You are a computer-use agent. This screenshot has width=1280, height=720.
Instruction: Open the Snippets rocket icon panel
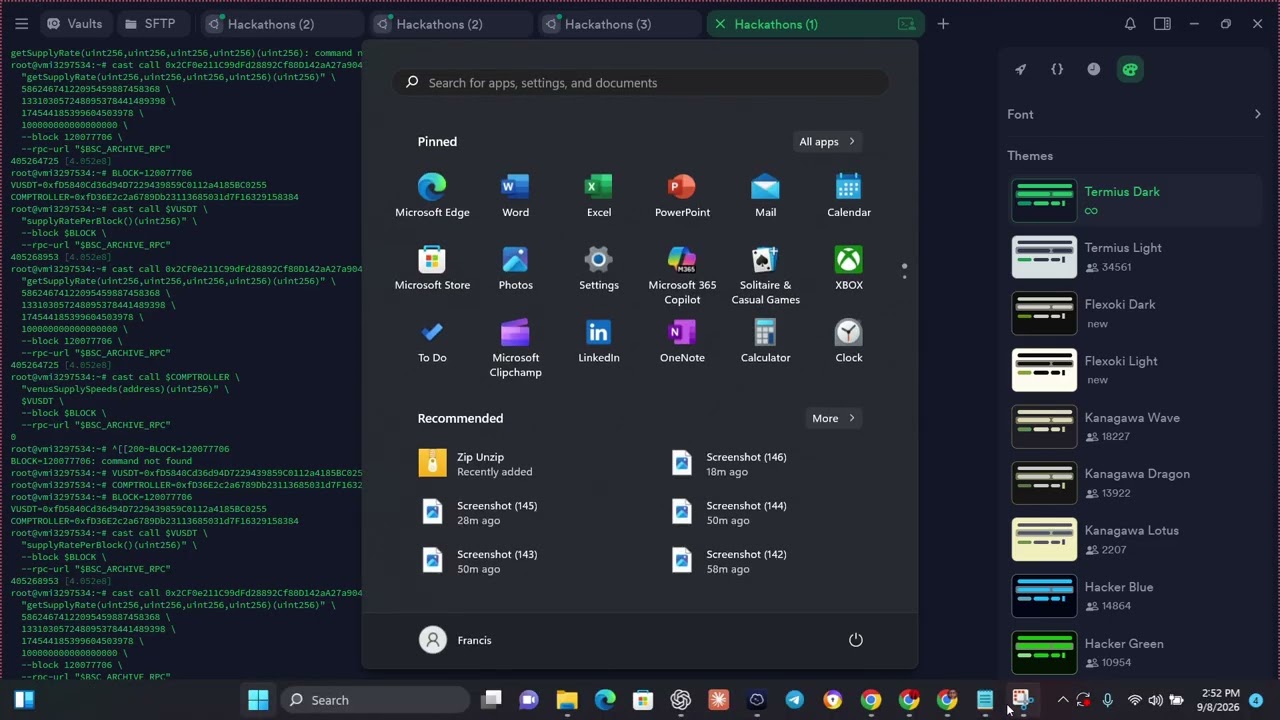coord(1020,69)
